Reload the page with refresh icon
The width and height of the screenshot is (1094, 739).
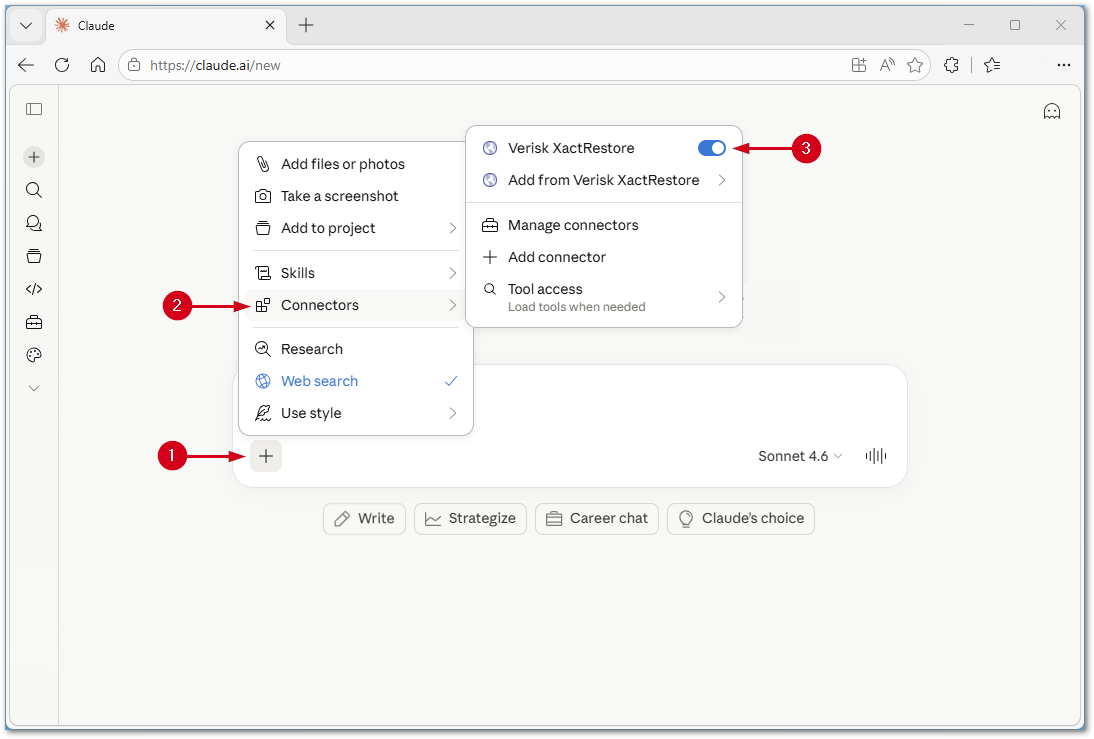pyautogui.click(x=62, y=65)
